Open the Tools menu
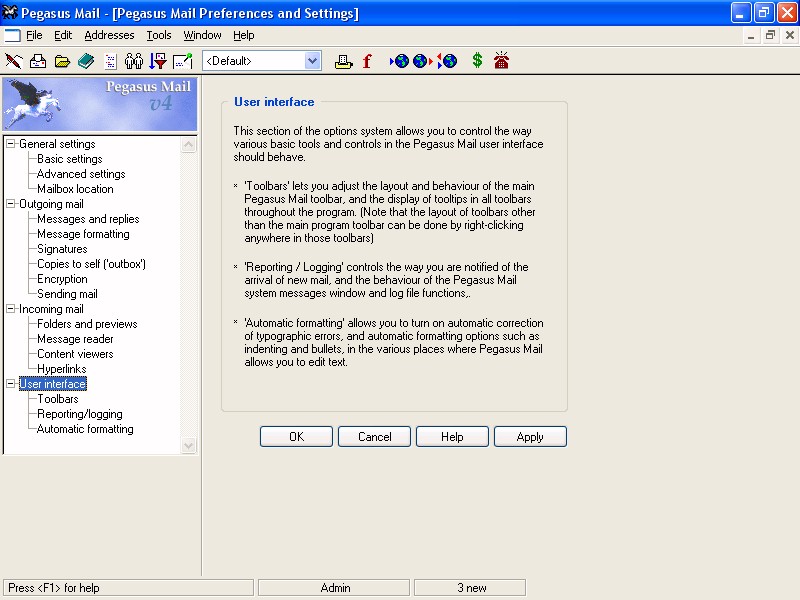The width and height of the screenshot is (800, 600). [x=159, y=35]
